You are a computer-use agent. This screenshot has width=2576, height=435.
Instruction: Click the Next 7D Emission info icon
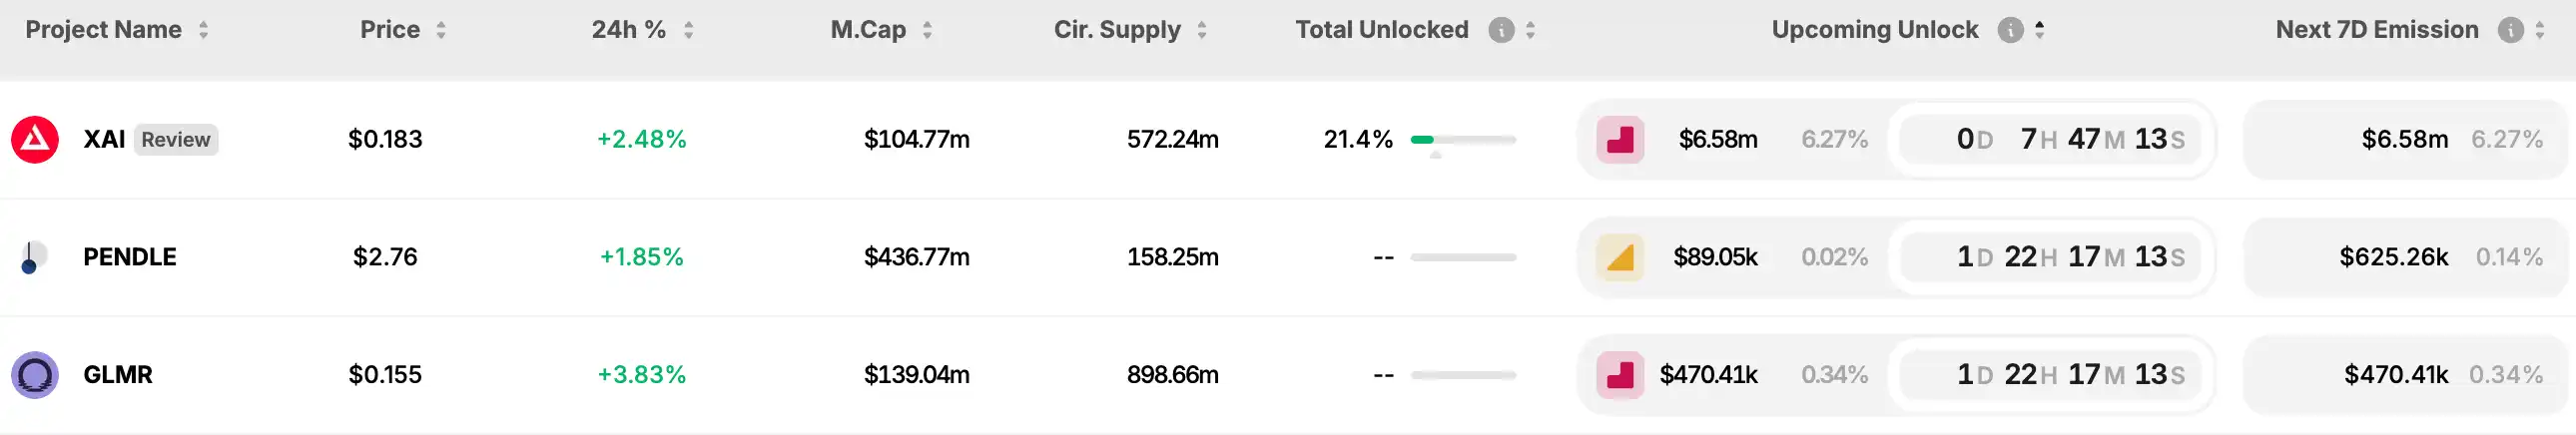pos(2510,30)
